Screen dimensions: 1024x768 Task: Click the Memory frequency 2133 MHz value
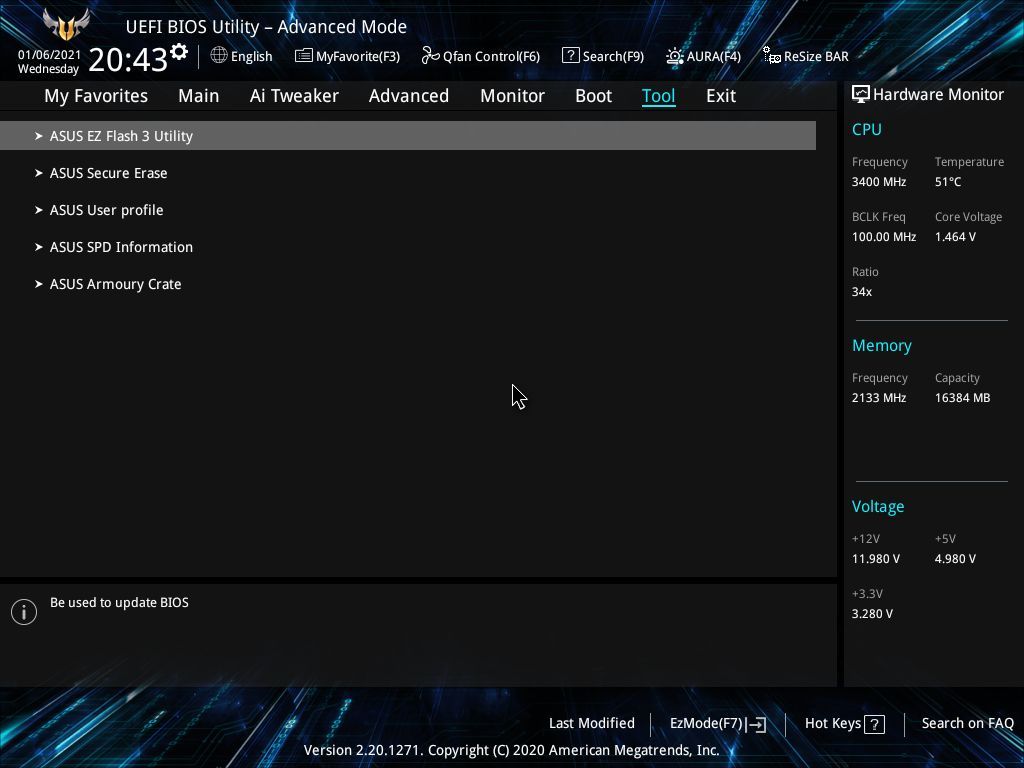(878, 398)
